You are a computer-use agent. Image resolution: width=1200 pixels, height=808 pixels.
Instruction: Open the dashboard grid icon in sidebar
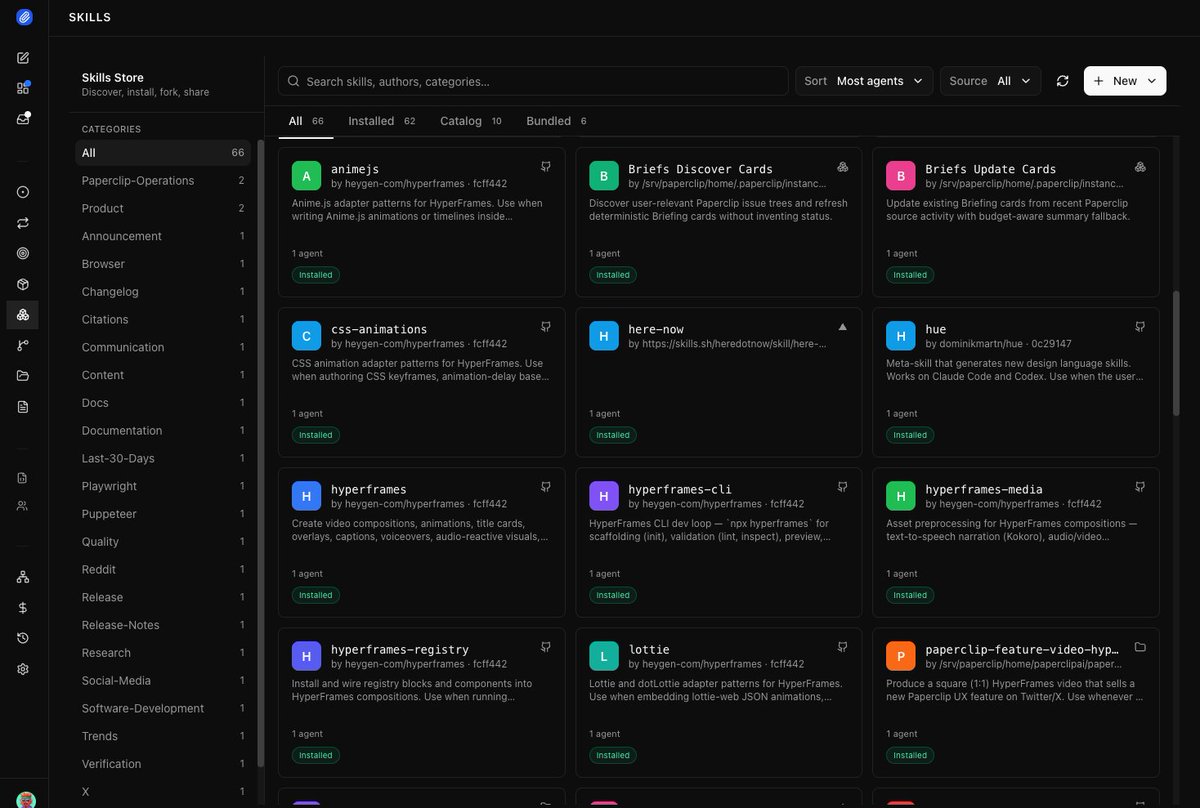click(23, 88)
